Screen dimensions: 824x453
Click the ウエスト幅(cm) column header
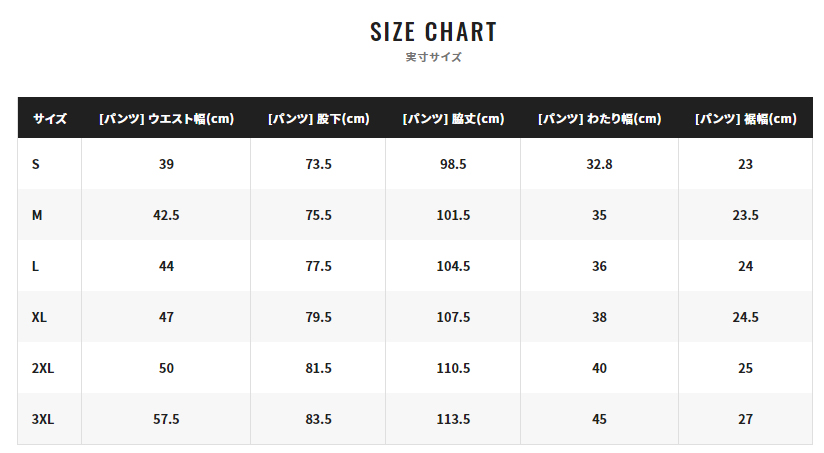tap(166, 118)
